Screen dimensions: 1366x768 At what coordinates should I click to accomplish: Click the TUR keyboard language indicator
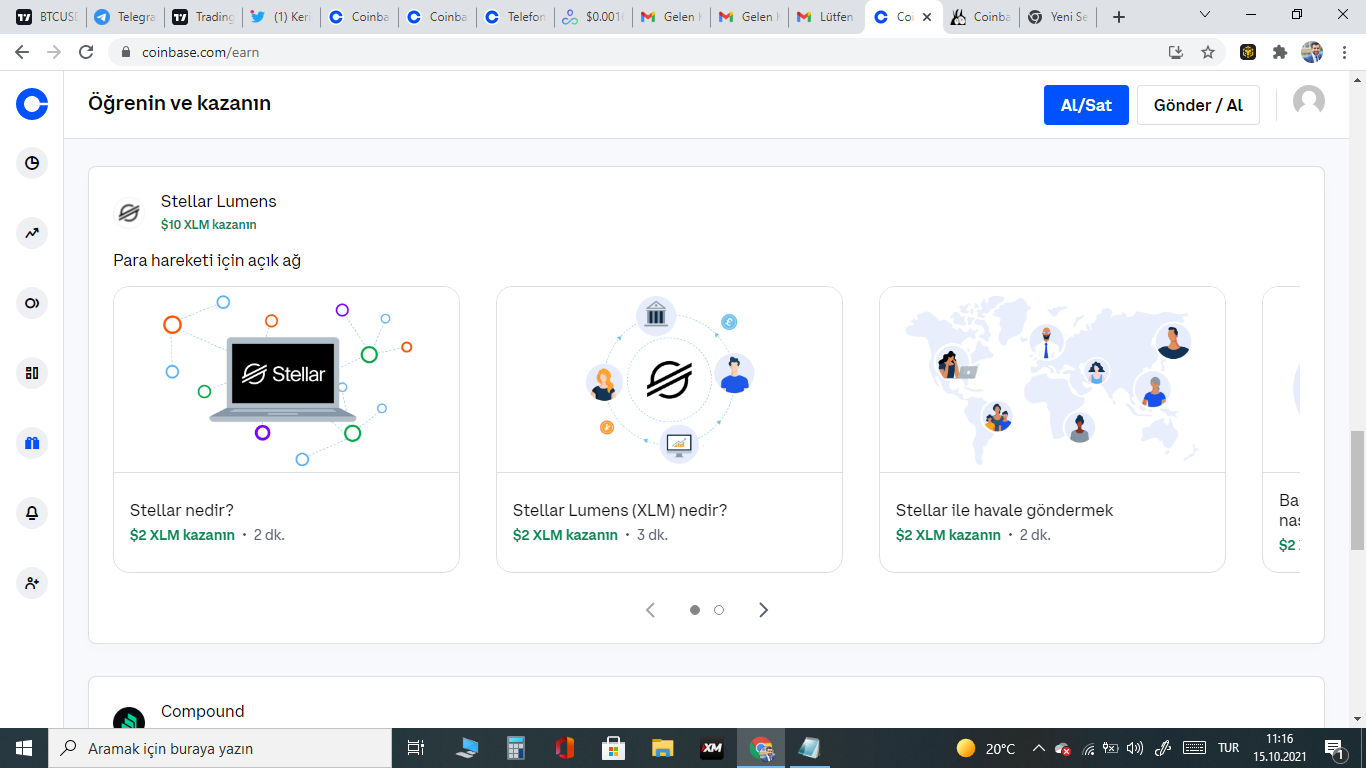point(1229,748)
